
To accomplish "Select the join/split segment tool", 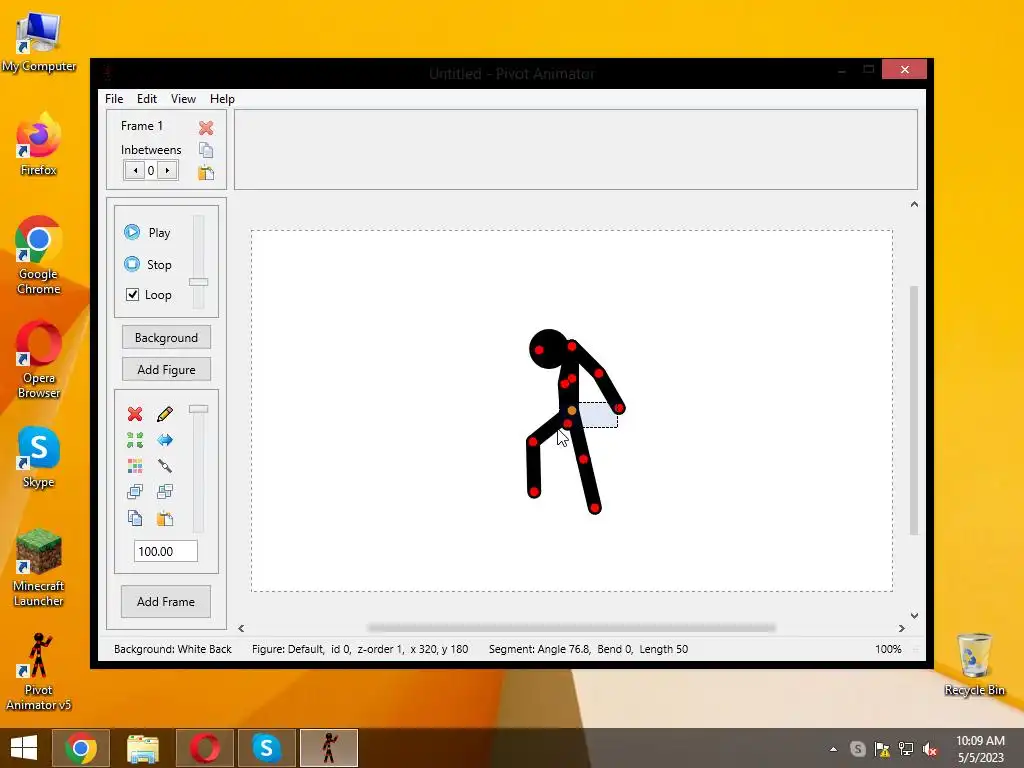I will coord(165,466).
